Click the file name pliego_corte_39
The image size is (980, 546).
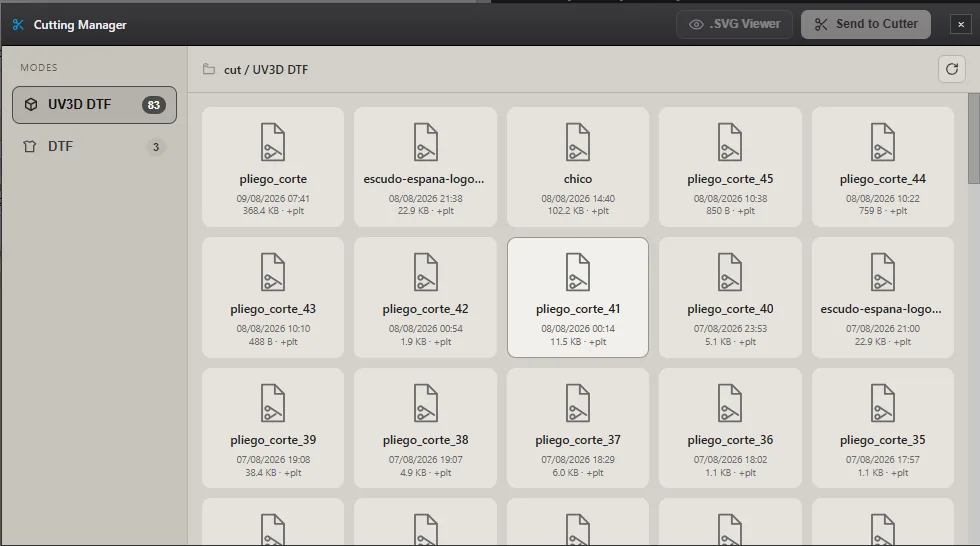[273, 440]
